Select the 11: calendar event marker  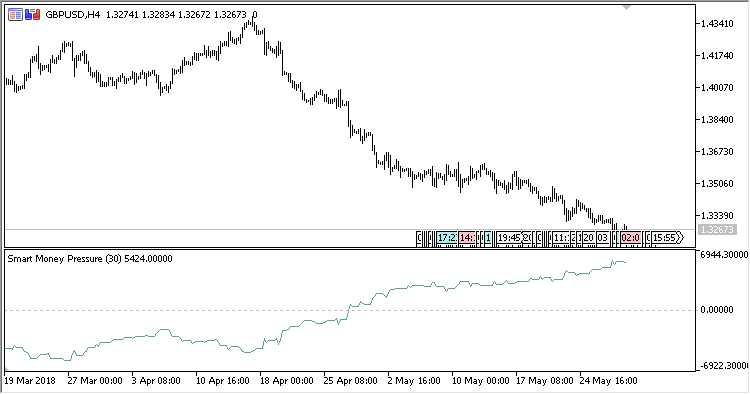click(562, 238)
